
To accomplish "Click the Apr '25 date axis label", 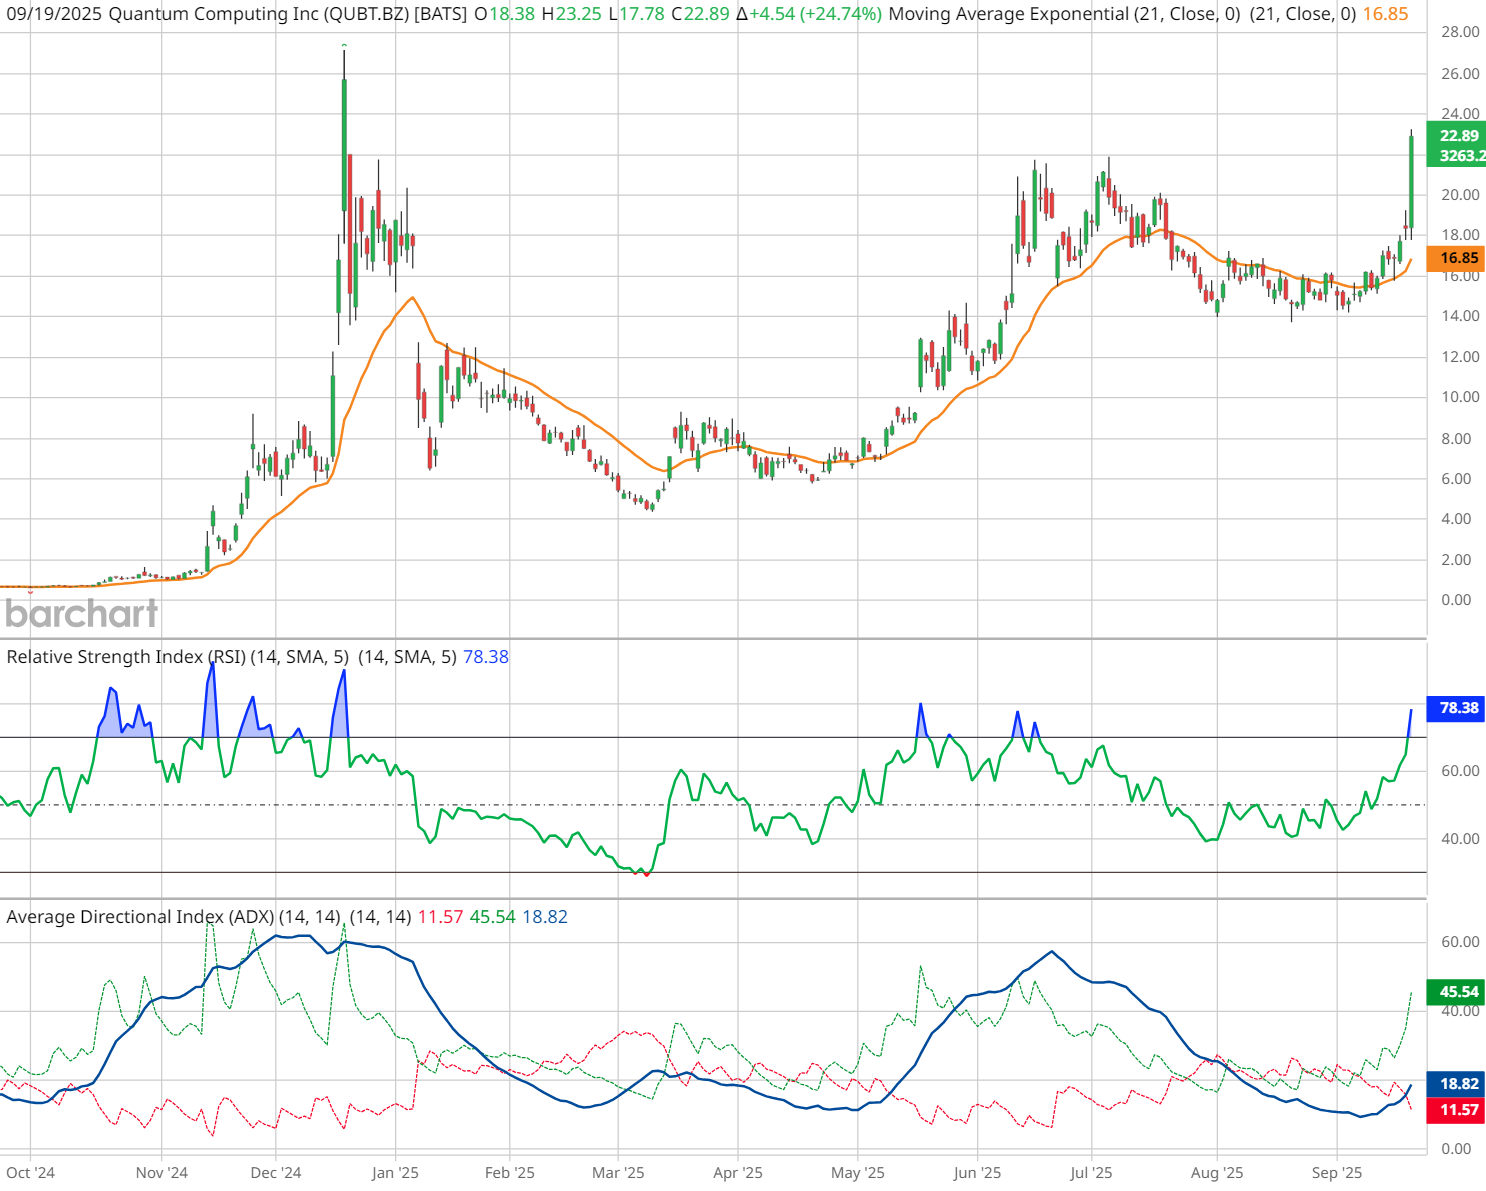I will pos(738,1173).
